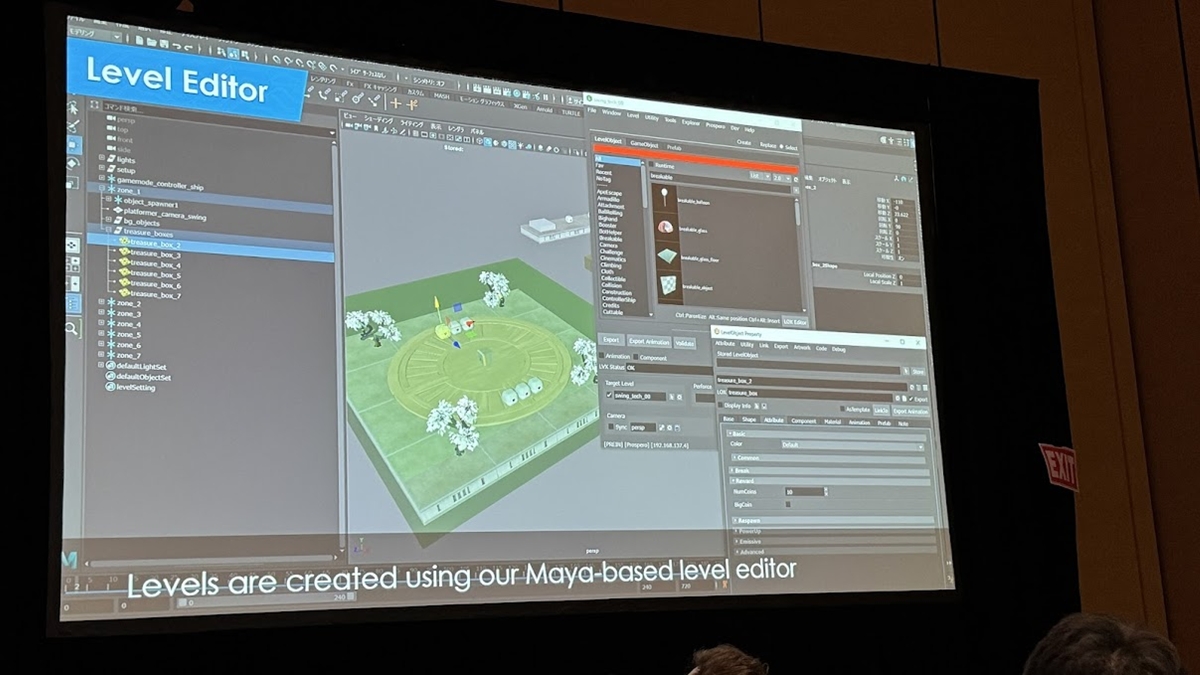Click the defaultLightSet set icon
This screenshot has width=1200, height=675.
click(x=110, y=367)
